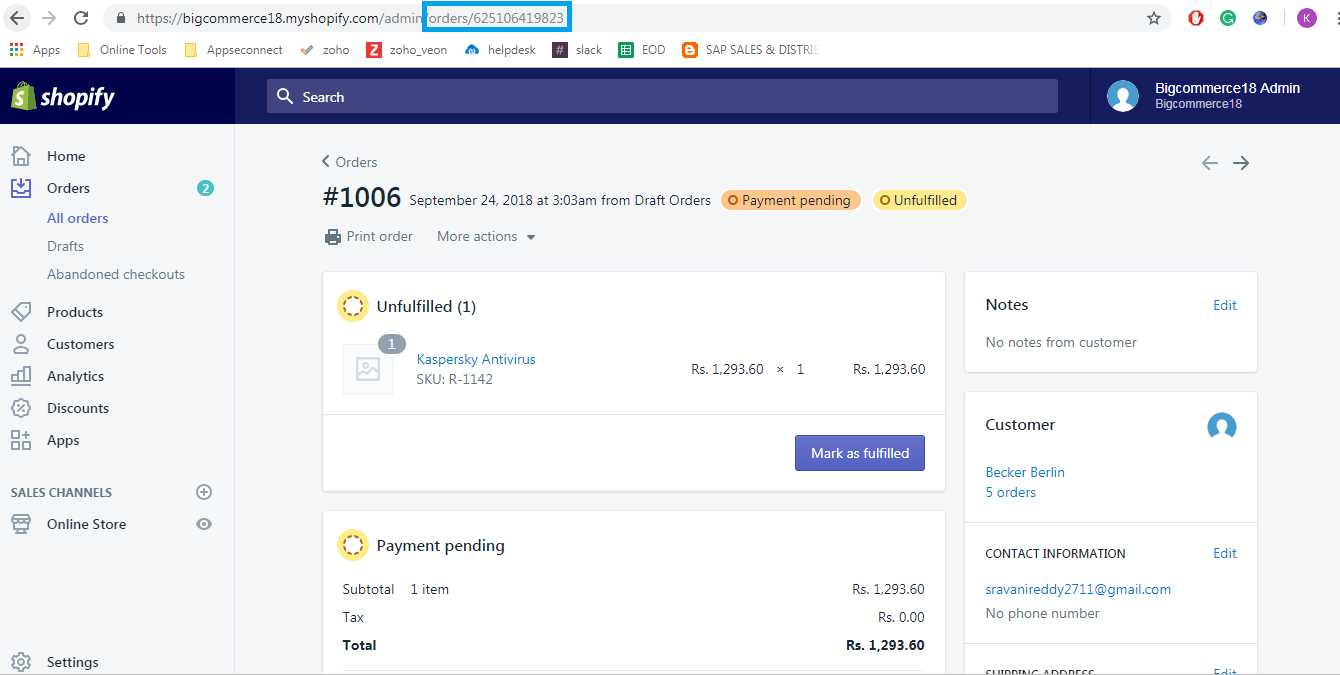Open the zoho bookmark
1340x675 pixels.
coord(324,49)
